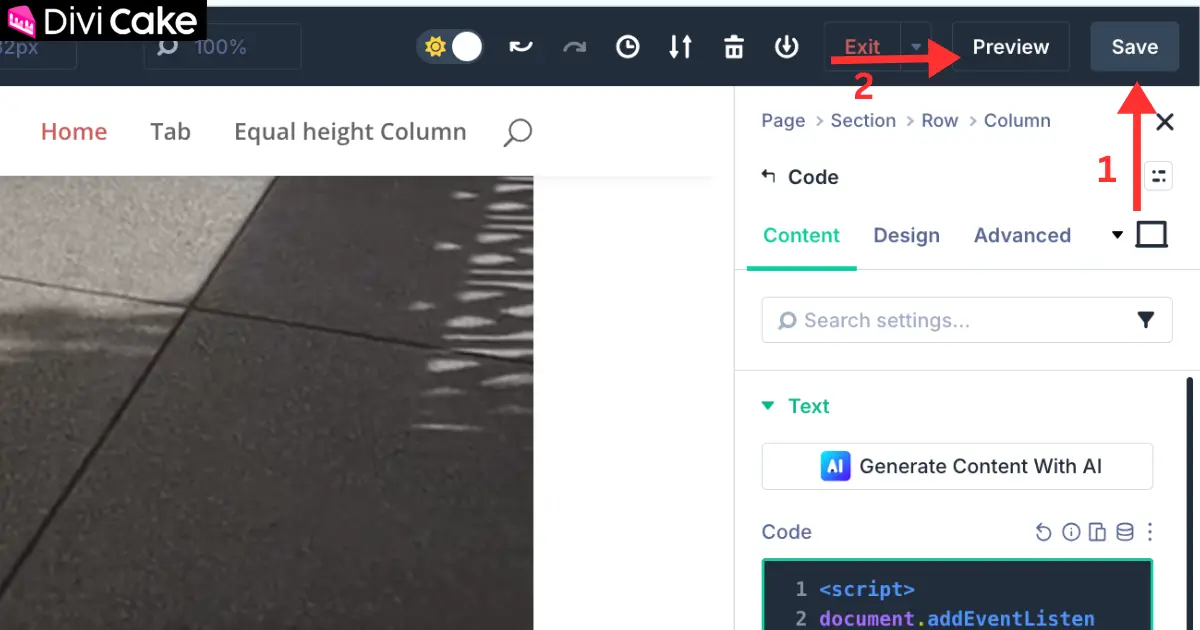Viewport: 1200px width, 630px height.
Task: Toggle the light/dark mode switch
Action: coord(451,47)
